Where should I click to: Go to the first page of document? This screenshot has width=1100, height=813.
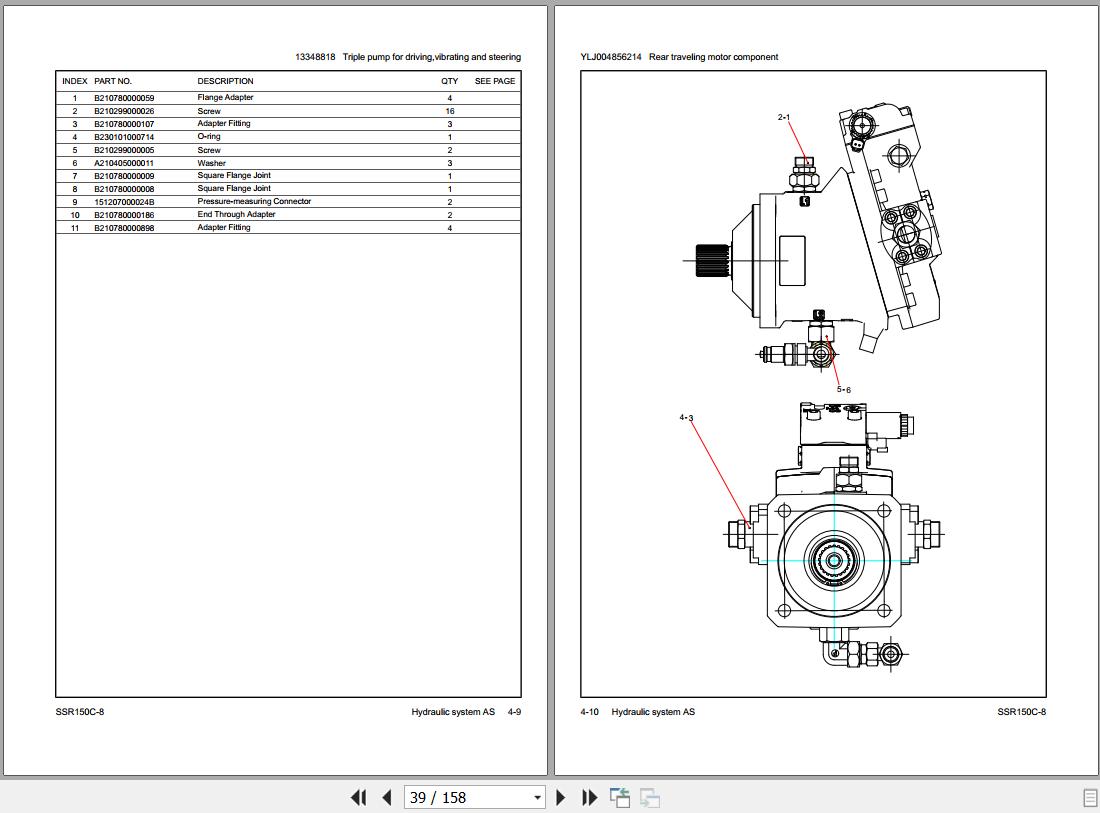358,798
